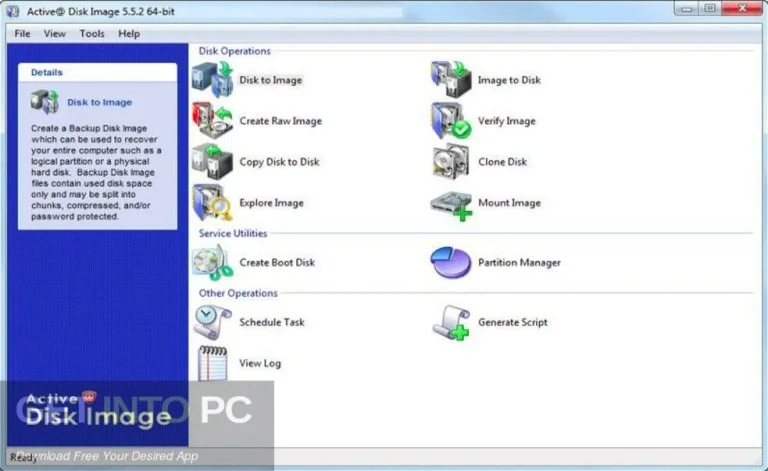Open the Partition Manager label
Screen dimensions: 768x471
[519, 262]
